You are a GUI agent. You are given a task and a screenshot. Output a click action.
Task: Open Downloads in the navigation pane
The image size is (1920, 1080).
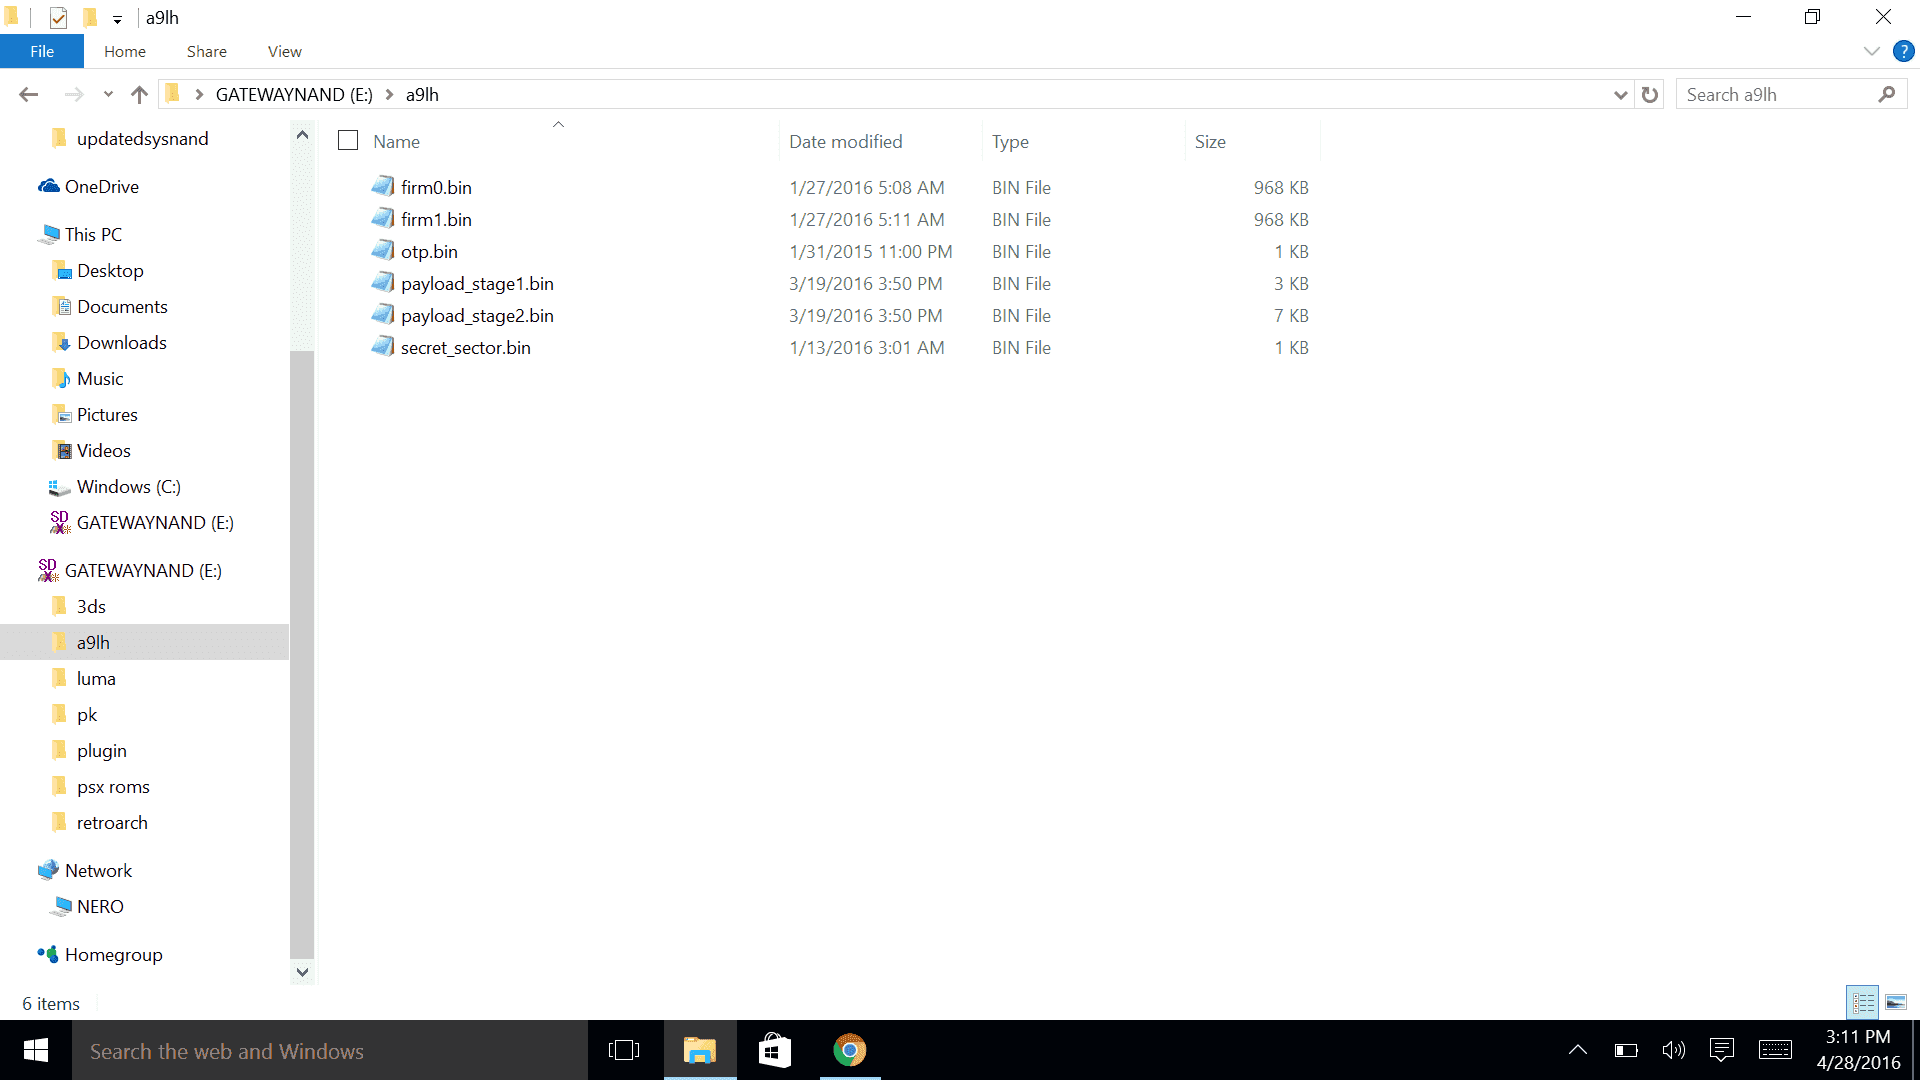click(121, 342)
